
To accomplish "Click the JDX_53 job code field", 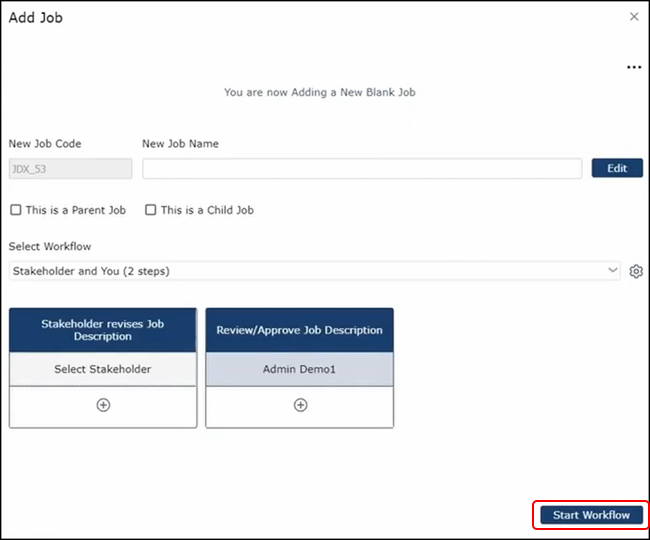I will click(x=70, y=168).
